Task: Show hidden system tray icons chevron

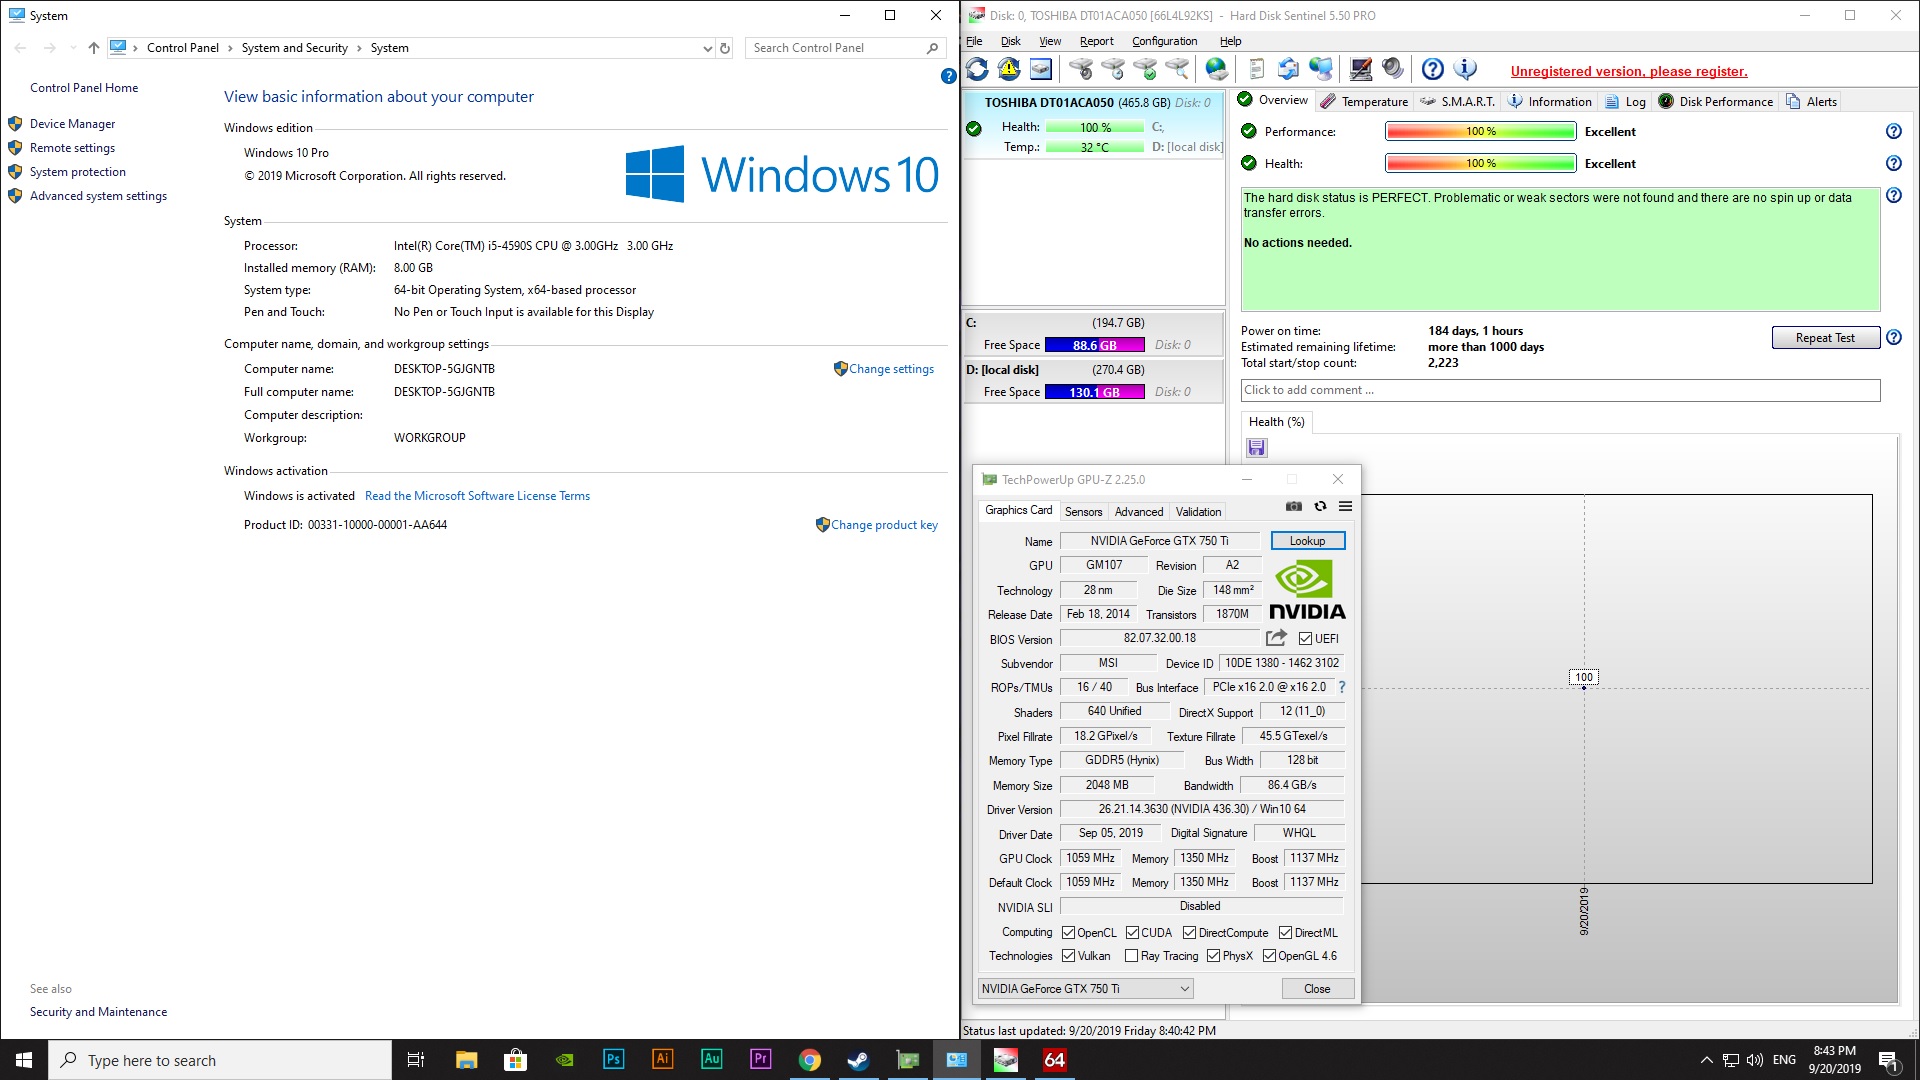Action: pyautogui.click(x=1706, y=1060)
